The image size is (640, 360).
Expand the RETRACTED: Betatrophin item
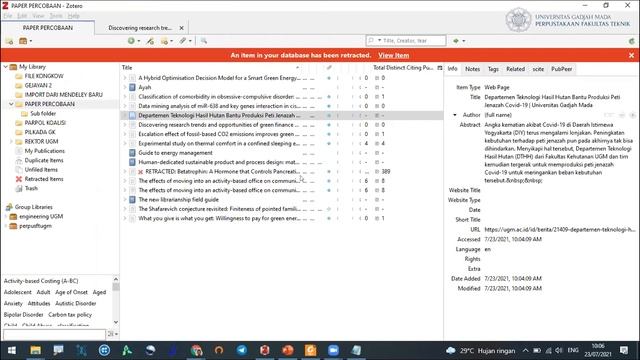125,172
